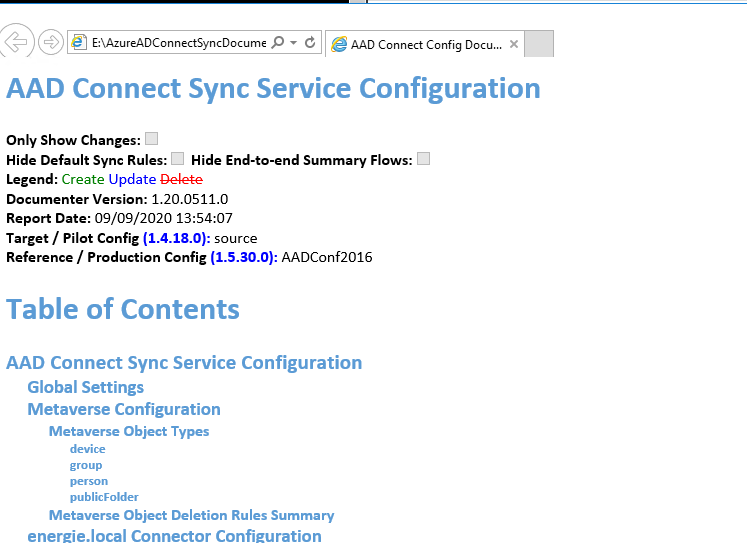The image size is (747, 543).
Task: Jump to Metaverse Object Types
Action: click(x=129, y=432)
